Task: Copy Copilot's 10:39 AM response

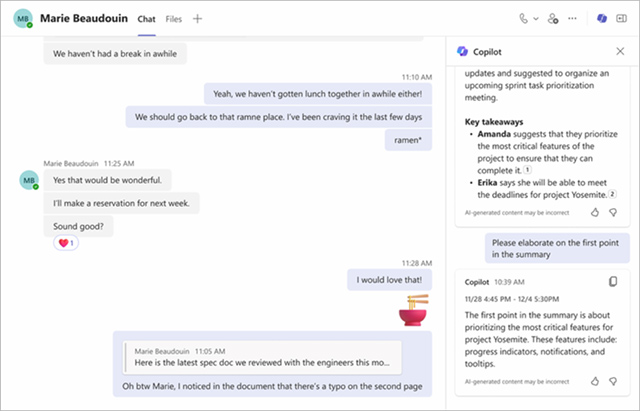Action: [613, 282]
